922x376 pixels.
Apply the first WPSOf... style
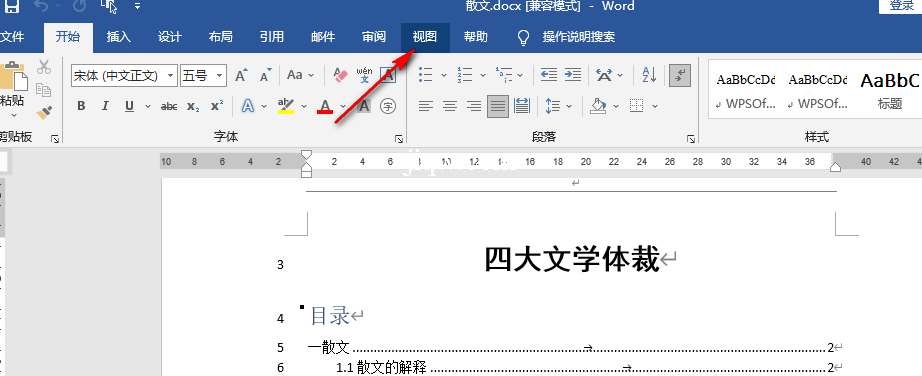(746, 90)
